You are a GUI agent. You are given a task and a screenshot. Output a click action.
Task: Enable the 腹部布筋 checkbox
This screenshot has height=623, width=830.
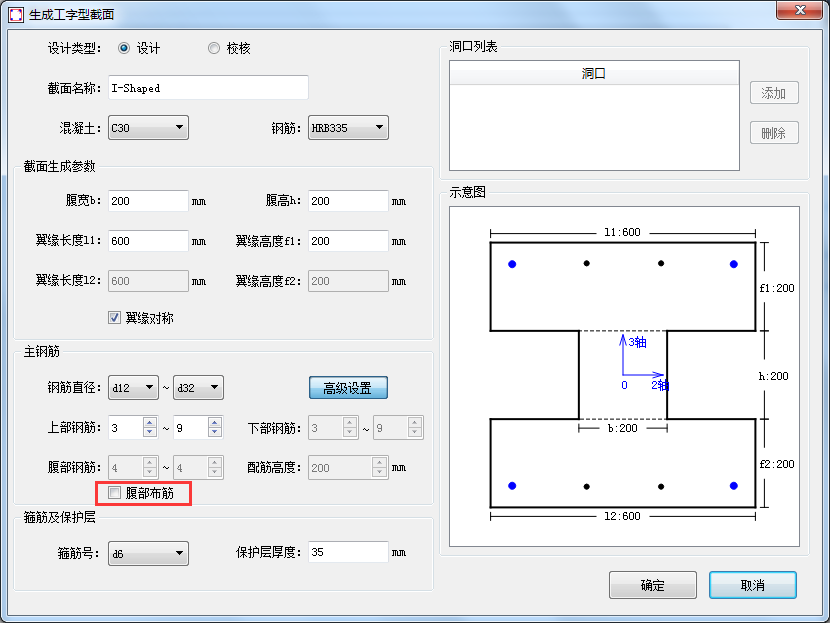(115, 493)
